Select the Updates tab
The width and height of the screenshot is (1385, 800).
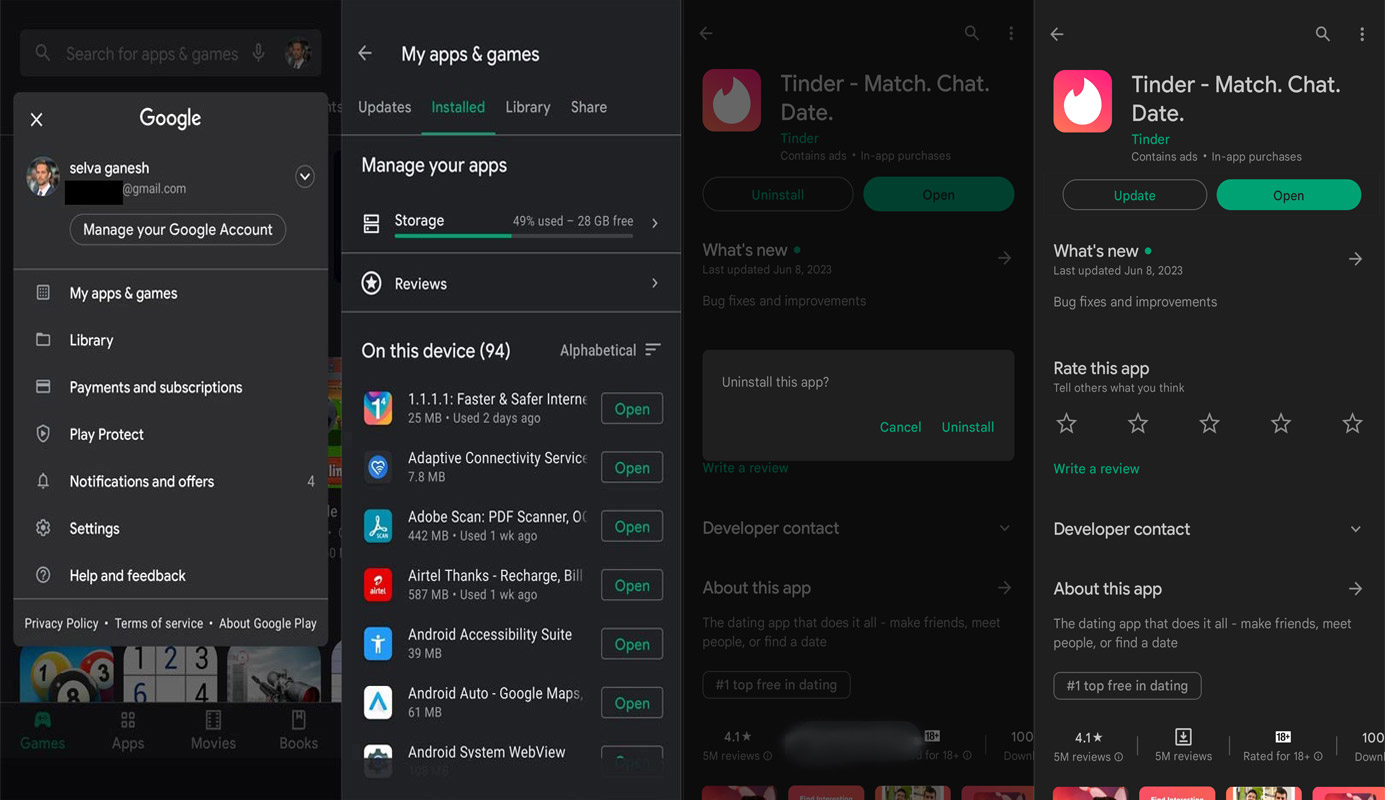(384, 107)
